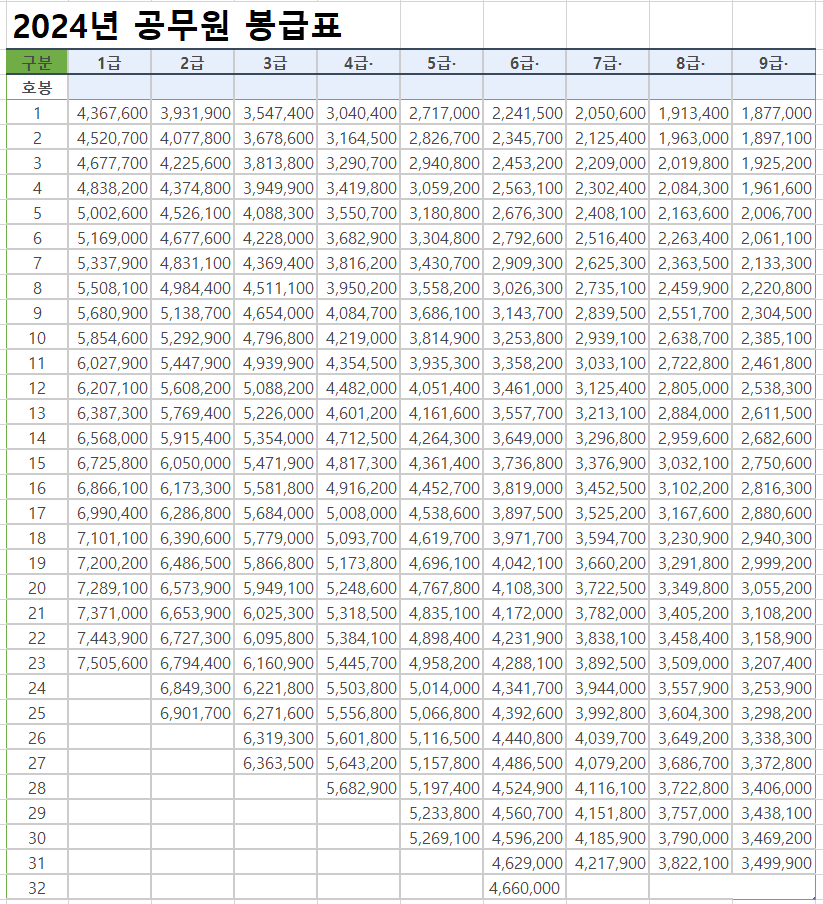Click cell showing 5,233,800
The image size is (823, 904).
click(x=441, y=813)
